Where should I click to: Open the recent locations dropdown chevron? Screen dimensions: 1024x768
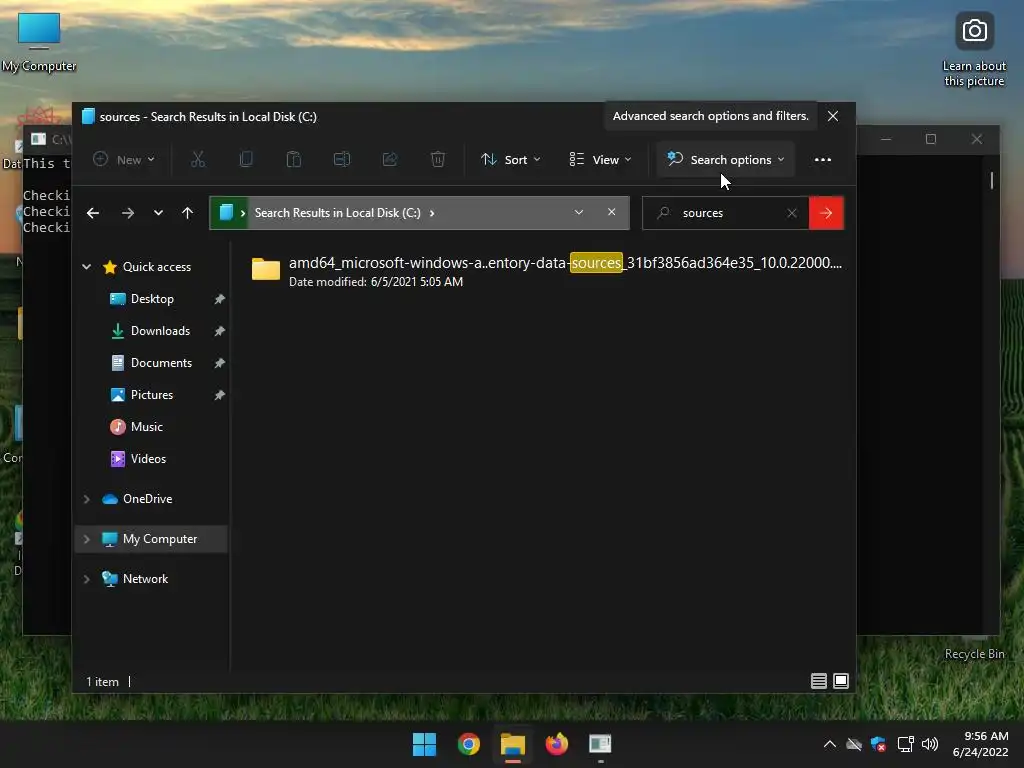(x=158, y=213)
